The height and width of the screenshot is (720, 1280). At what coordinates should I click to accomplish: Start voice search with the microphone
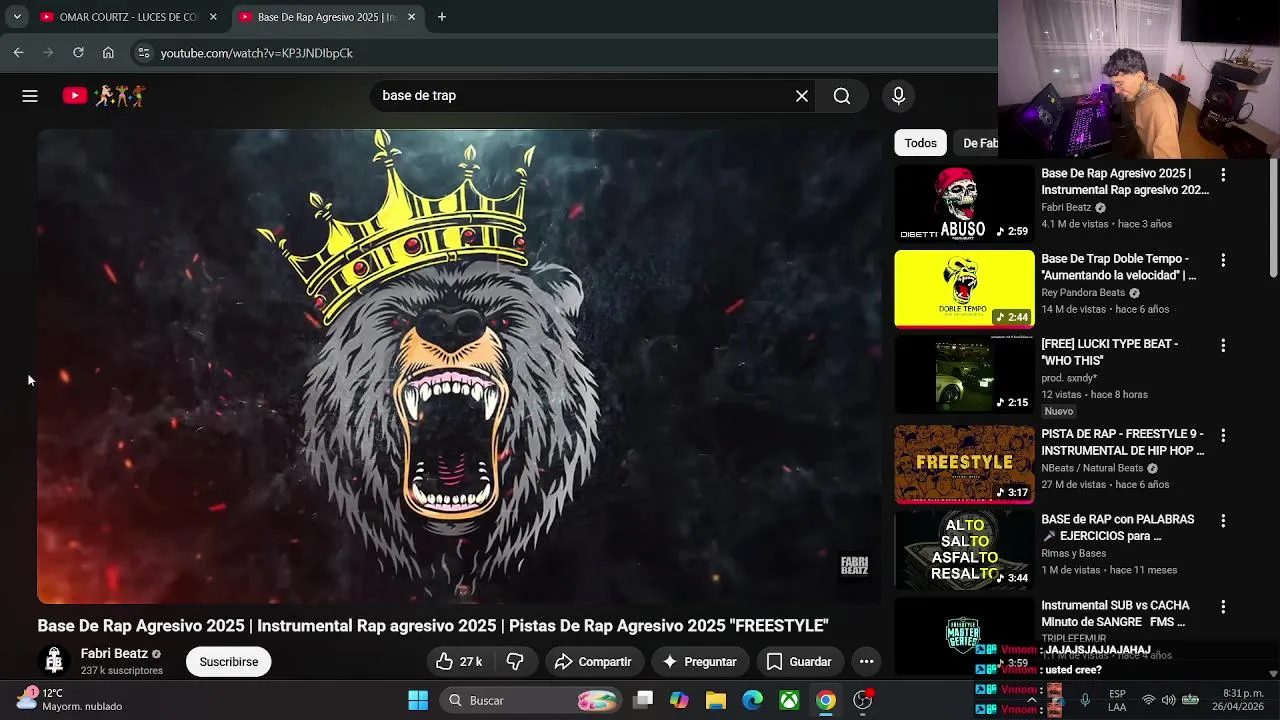[898, 96]
